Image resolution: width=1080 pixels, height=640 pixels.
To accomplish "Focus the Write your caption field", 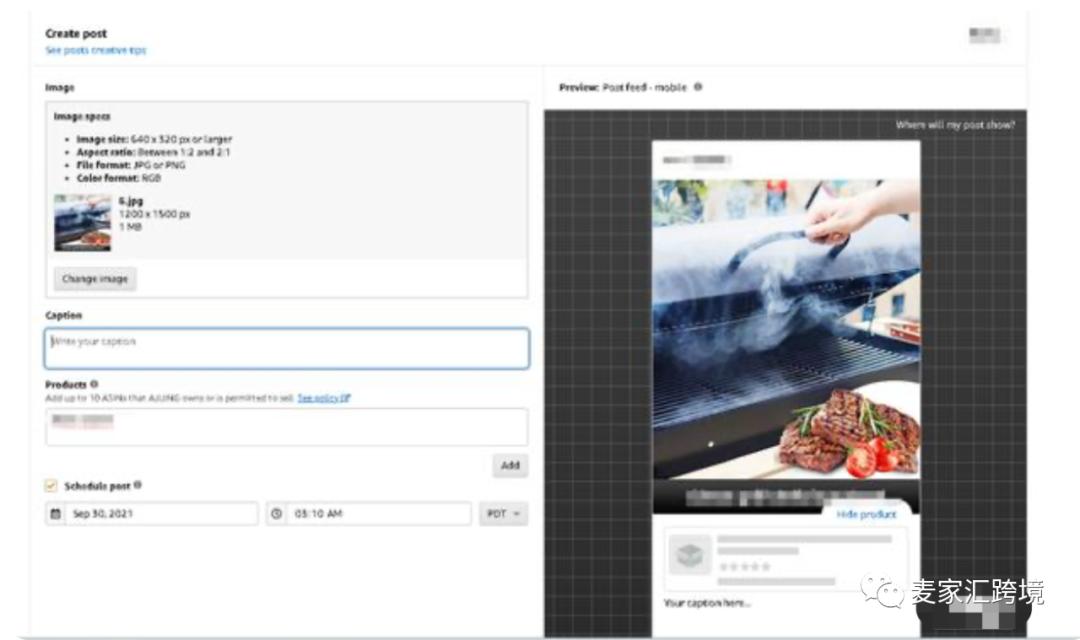I will click(287, 349).
